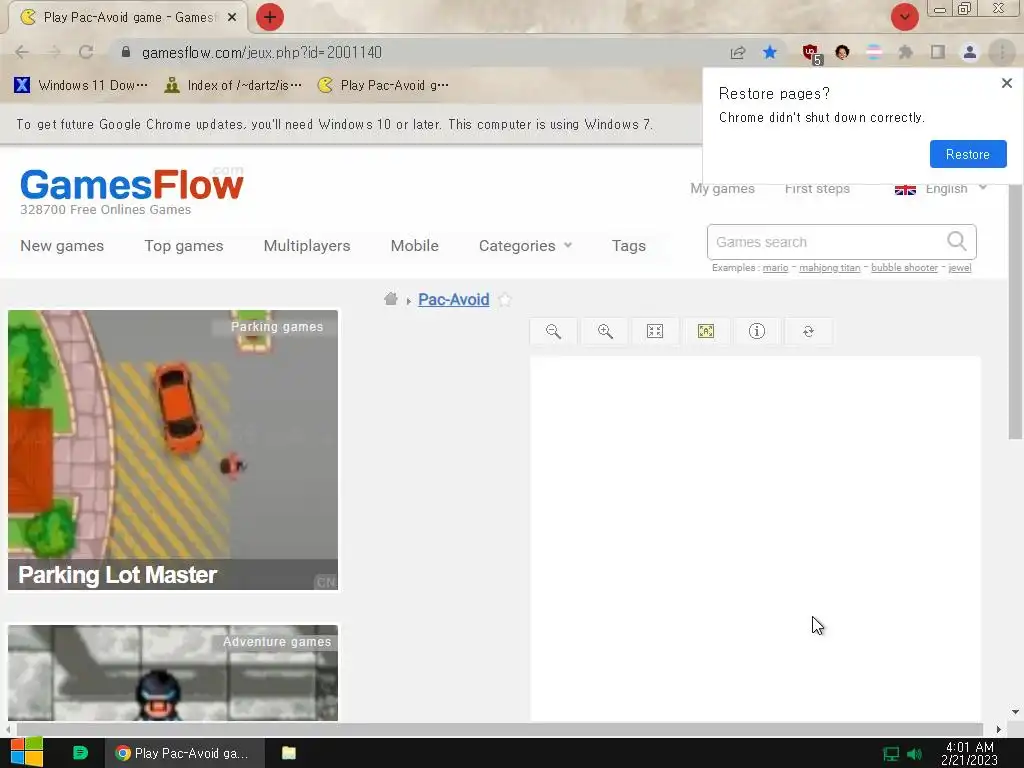1024x768 pixels.
Task: Open Mobile menu item
Action: click(415, 246)
